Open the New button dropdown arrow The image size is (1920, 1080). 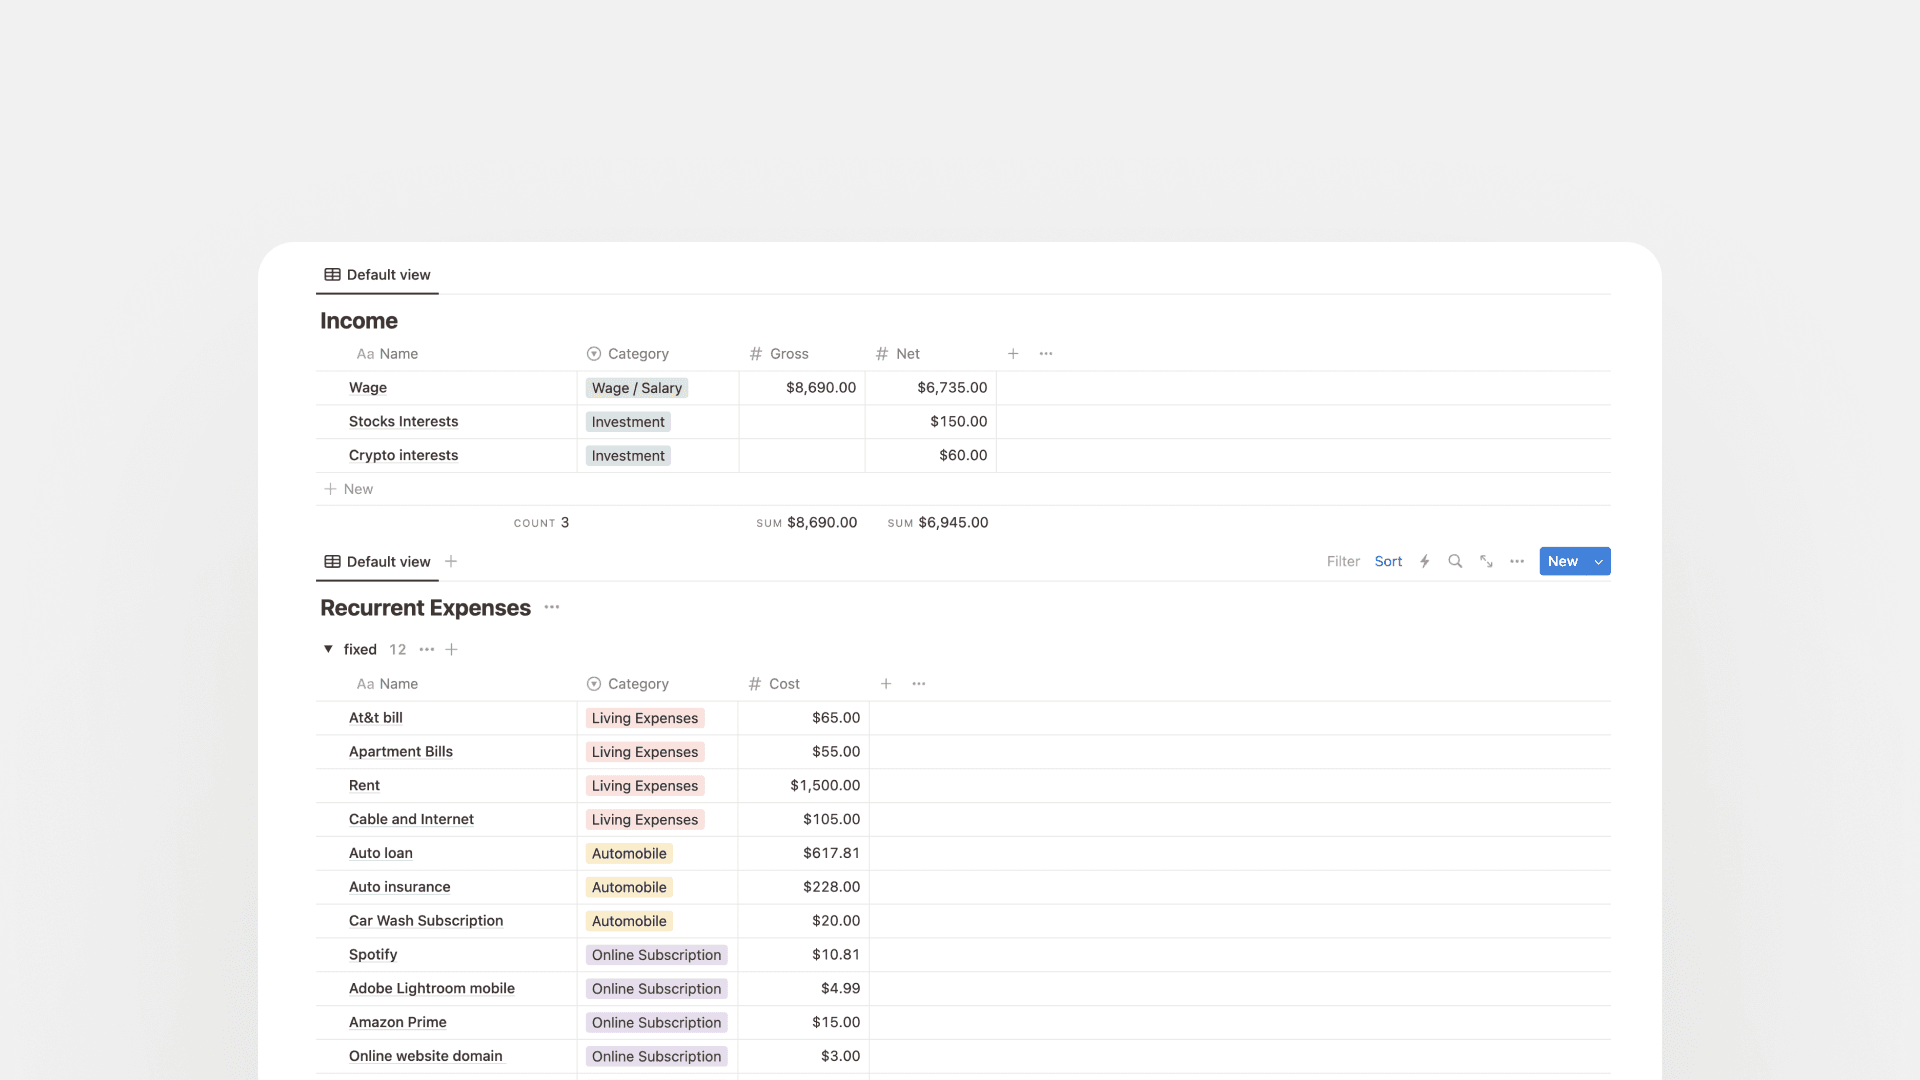pos(1599,562)
